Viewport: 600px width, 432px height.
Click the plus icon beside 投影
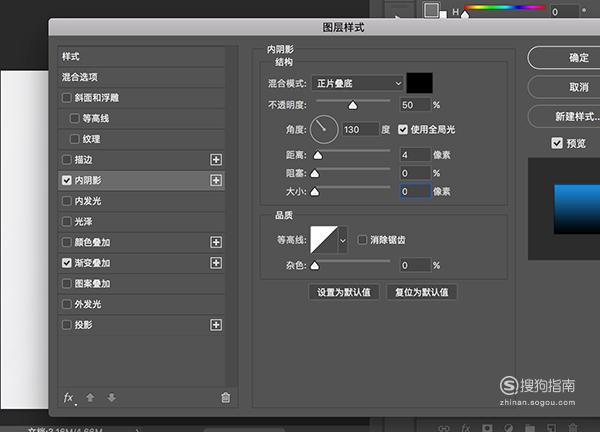click(216, 325)
